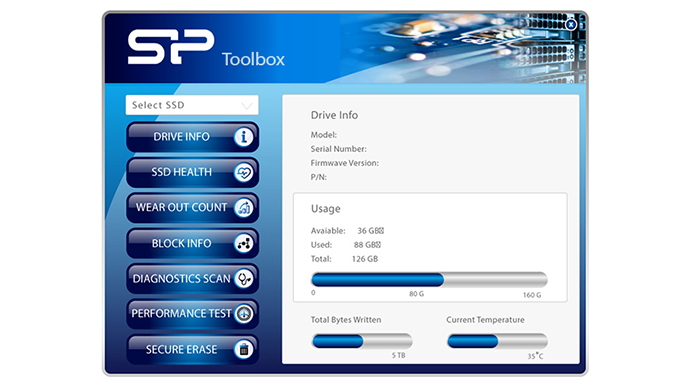Screen dimensions: 690x386
Task: Click the WEAR OUT COUNT button
Action: pos(192,208)
